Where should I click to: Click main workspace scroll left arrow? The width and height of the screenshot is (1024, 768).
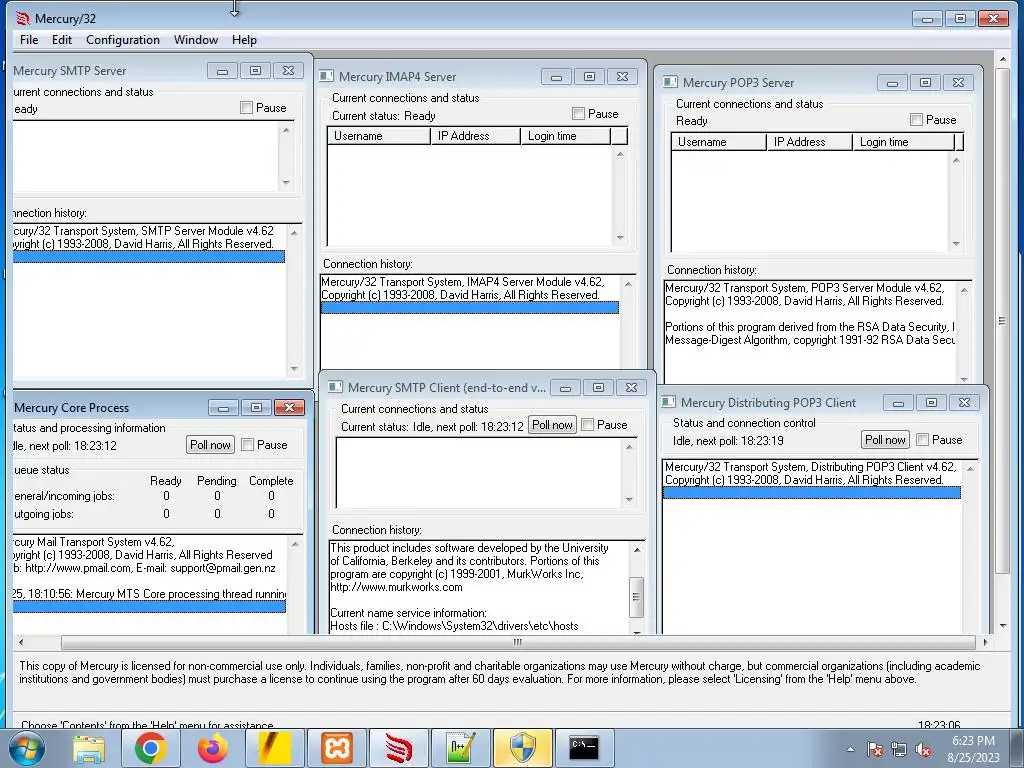[x=21, y=642]
